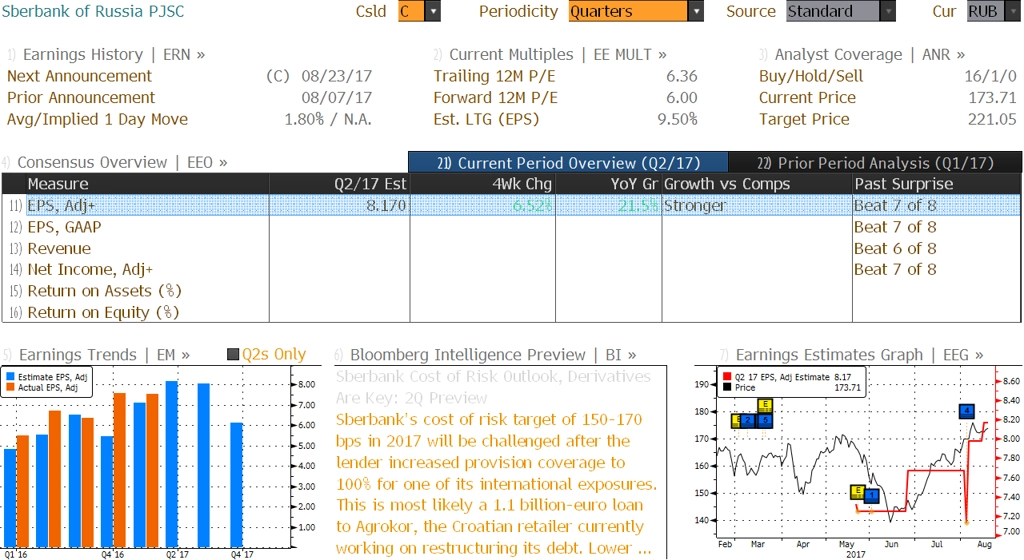Click orange Actual EPS, Adj legend swatch

(10, 387)
